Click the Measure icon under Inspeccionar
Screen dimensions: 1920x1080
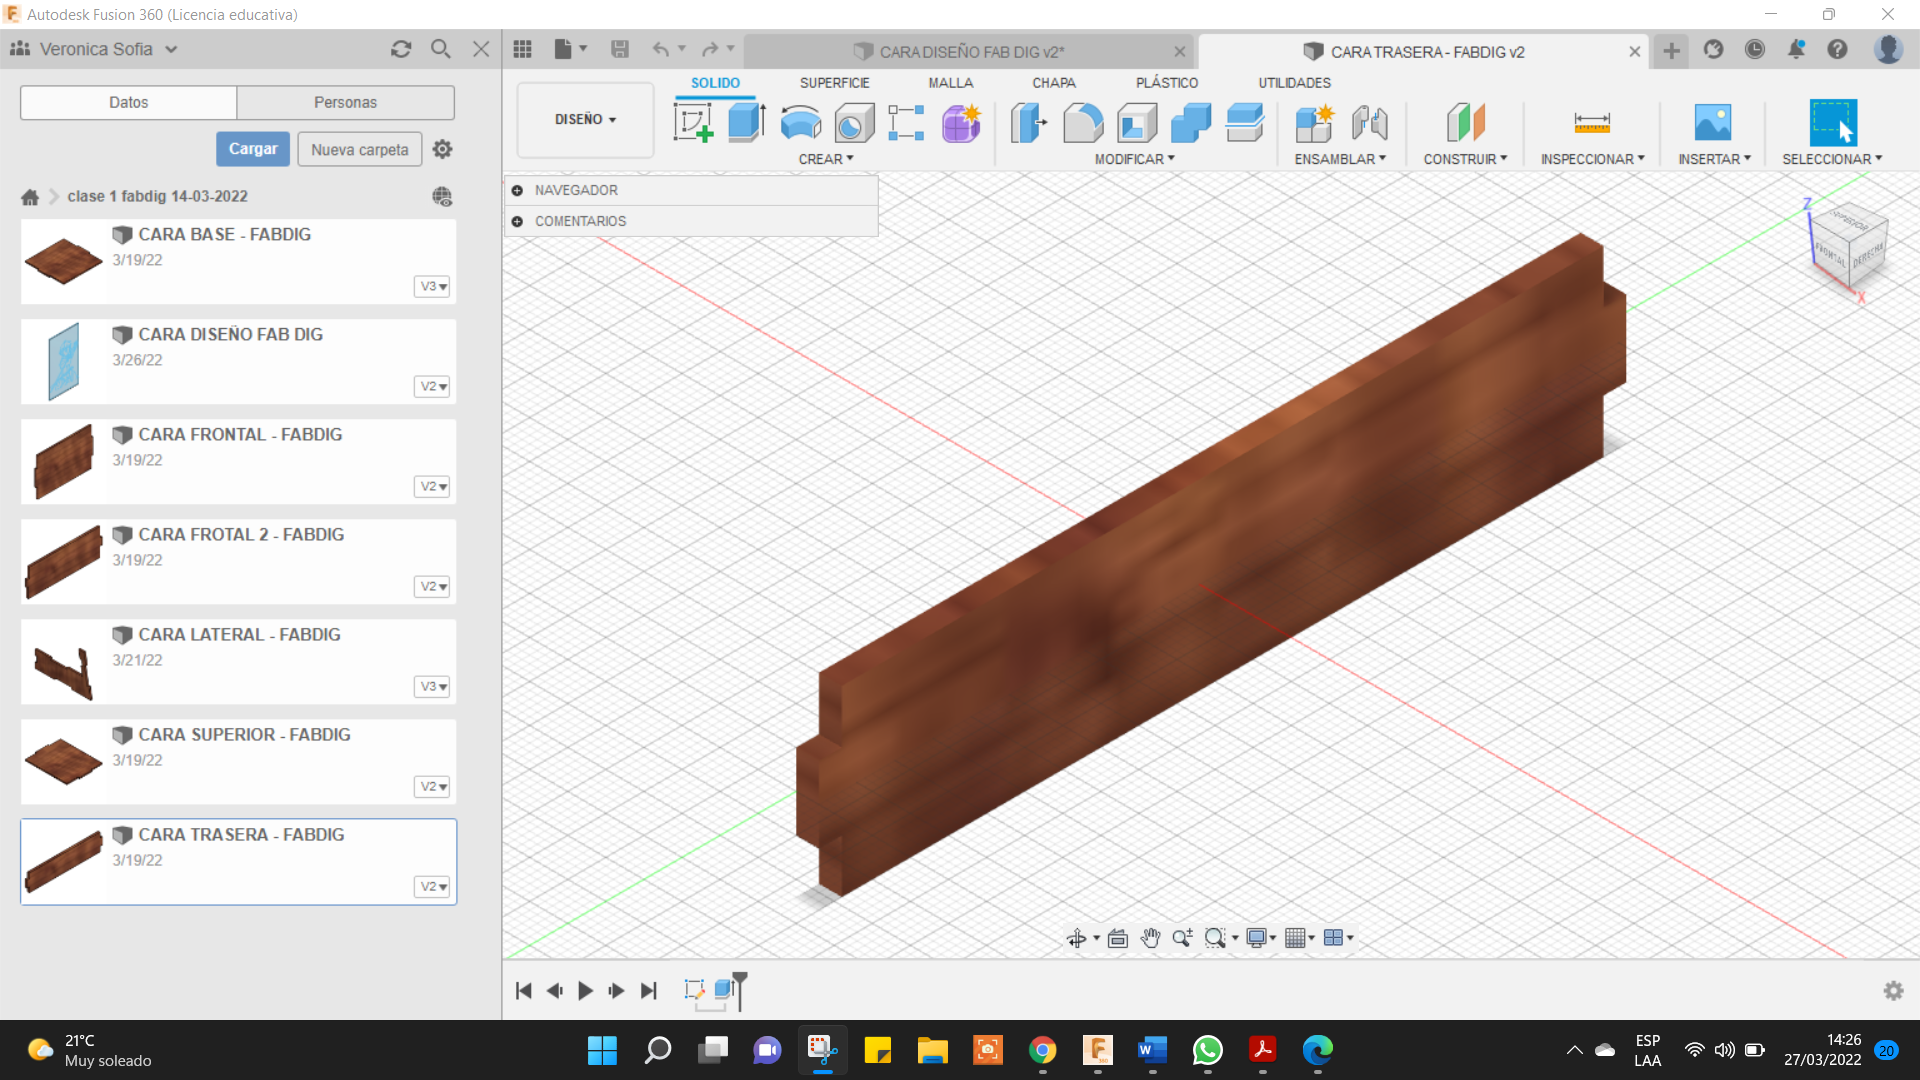point(1591,123)
